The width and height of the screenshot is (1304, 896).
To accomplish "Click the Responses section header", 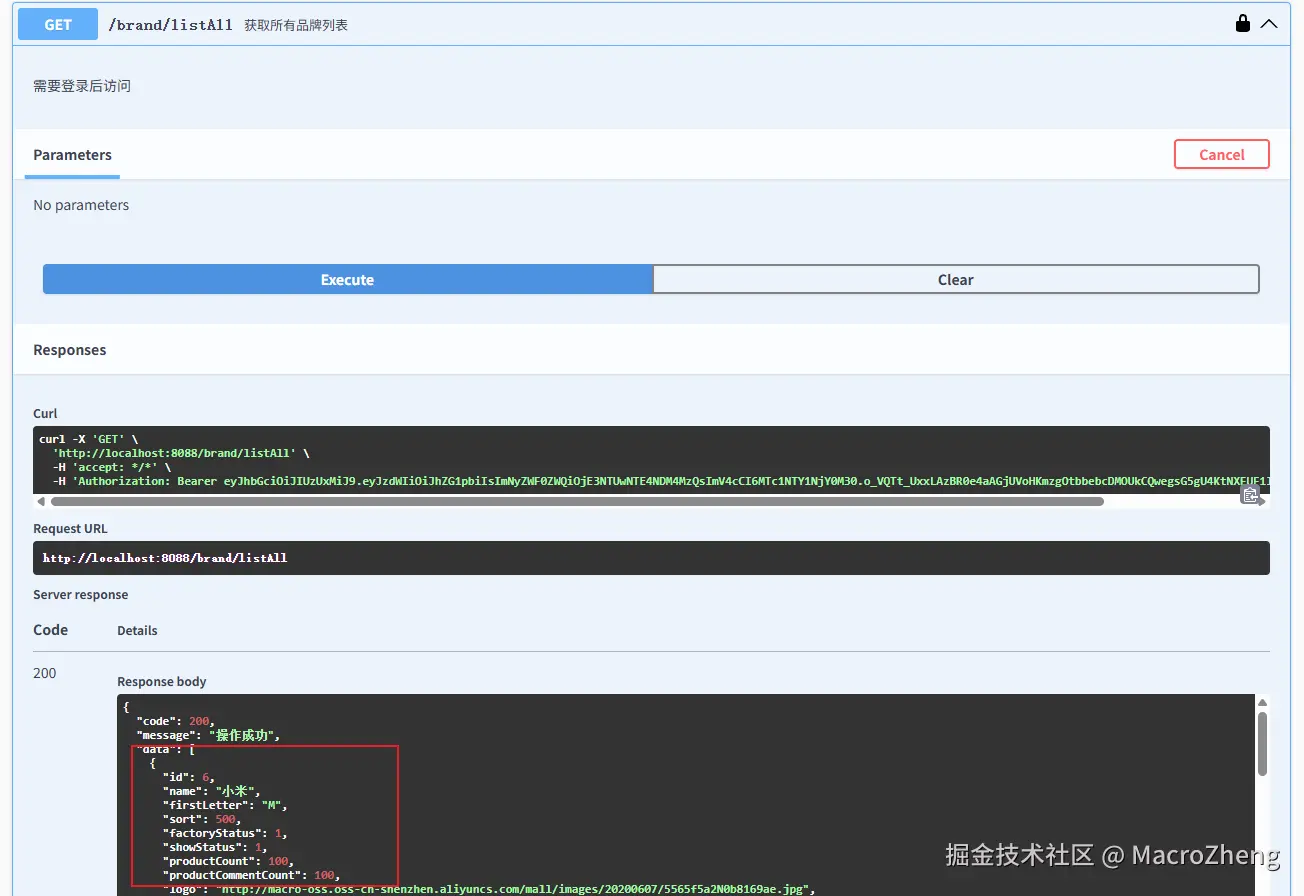I will 69,349.
